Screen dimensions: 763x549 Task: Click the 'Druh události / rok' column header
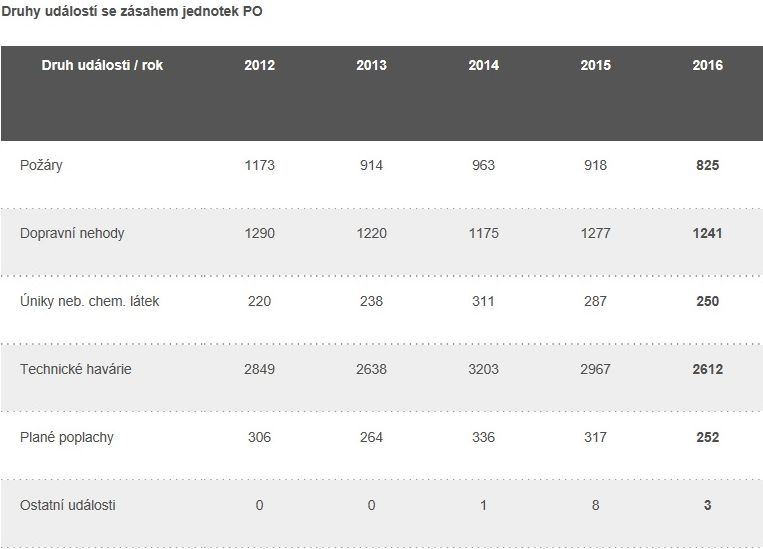(x=102, y=65)
